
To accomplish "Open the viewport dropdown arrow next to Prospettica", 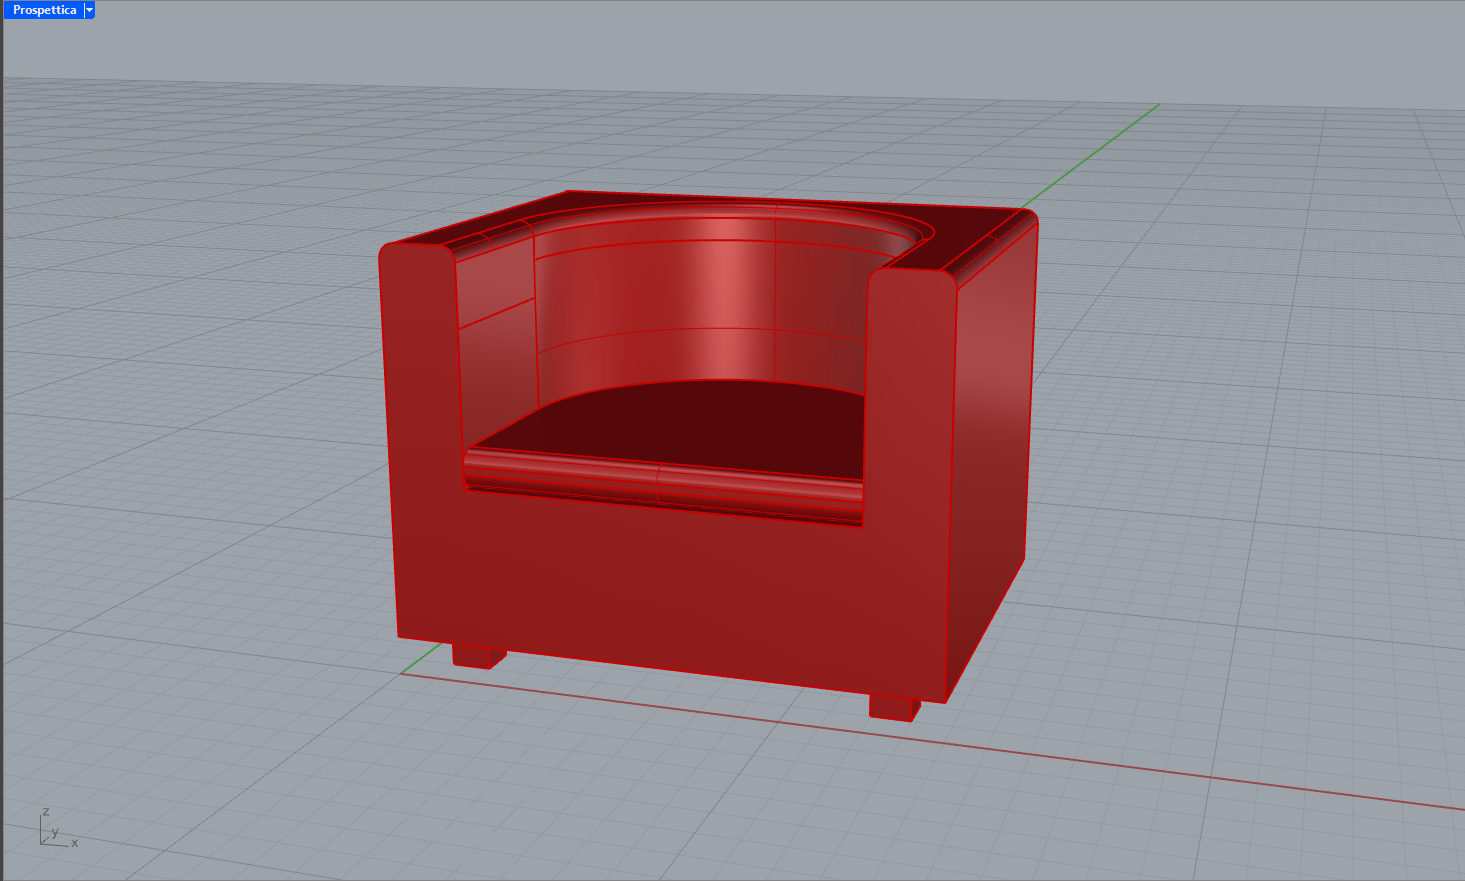I will pos(88,9).
